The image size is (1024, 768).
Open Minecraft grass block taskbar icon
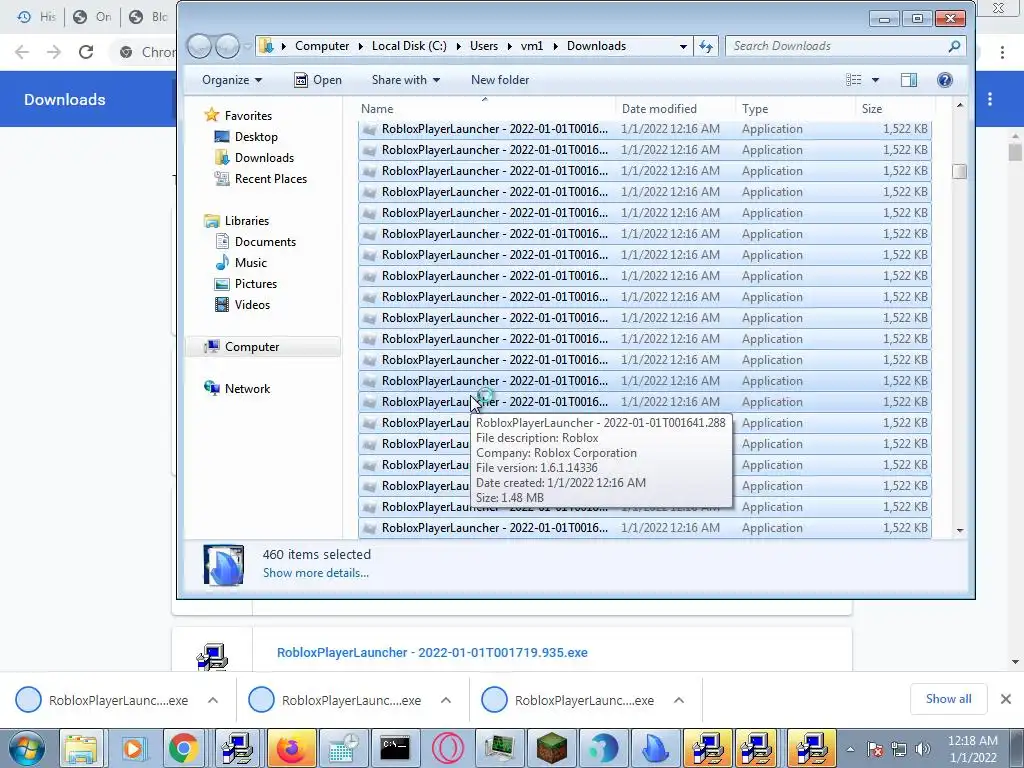click(x=552, y=748)
